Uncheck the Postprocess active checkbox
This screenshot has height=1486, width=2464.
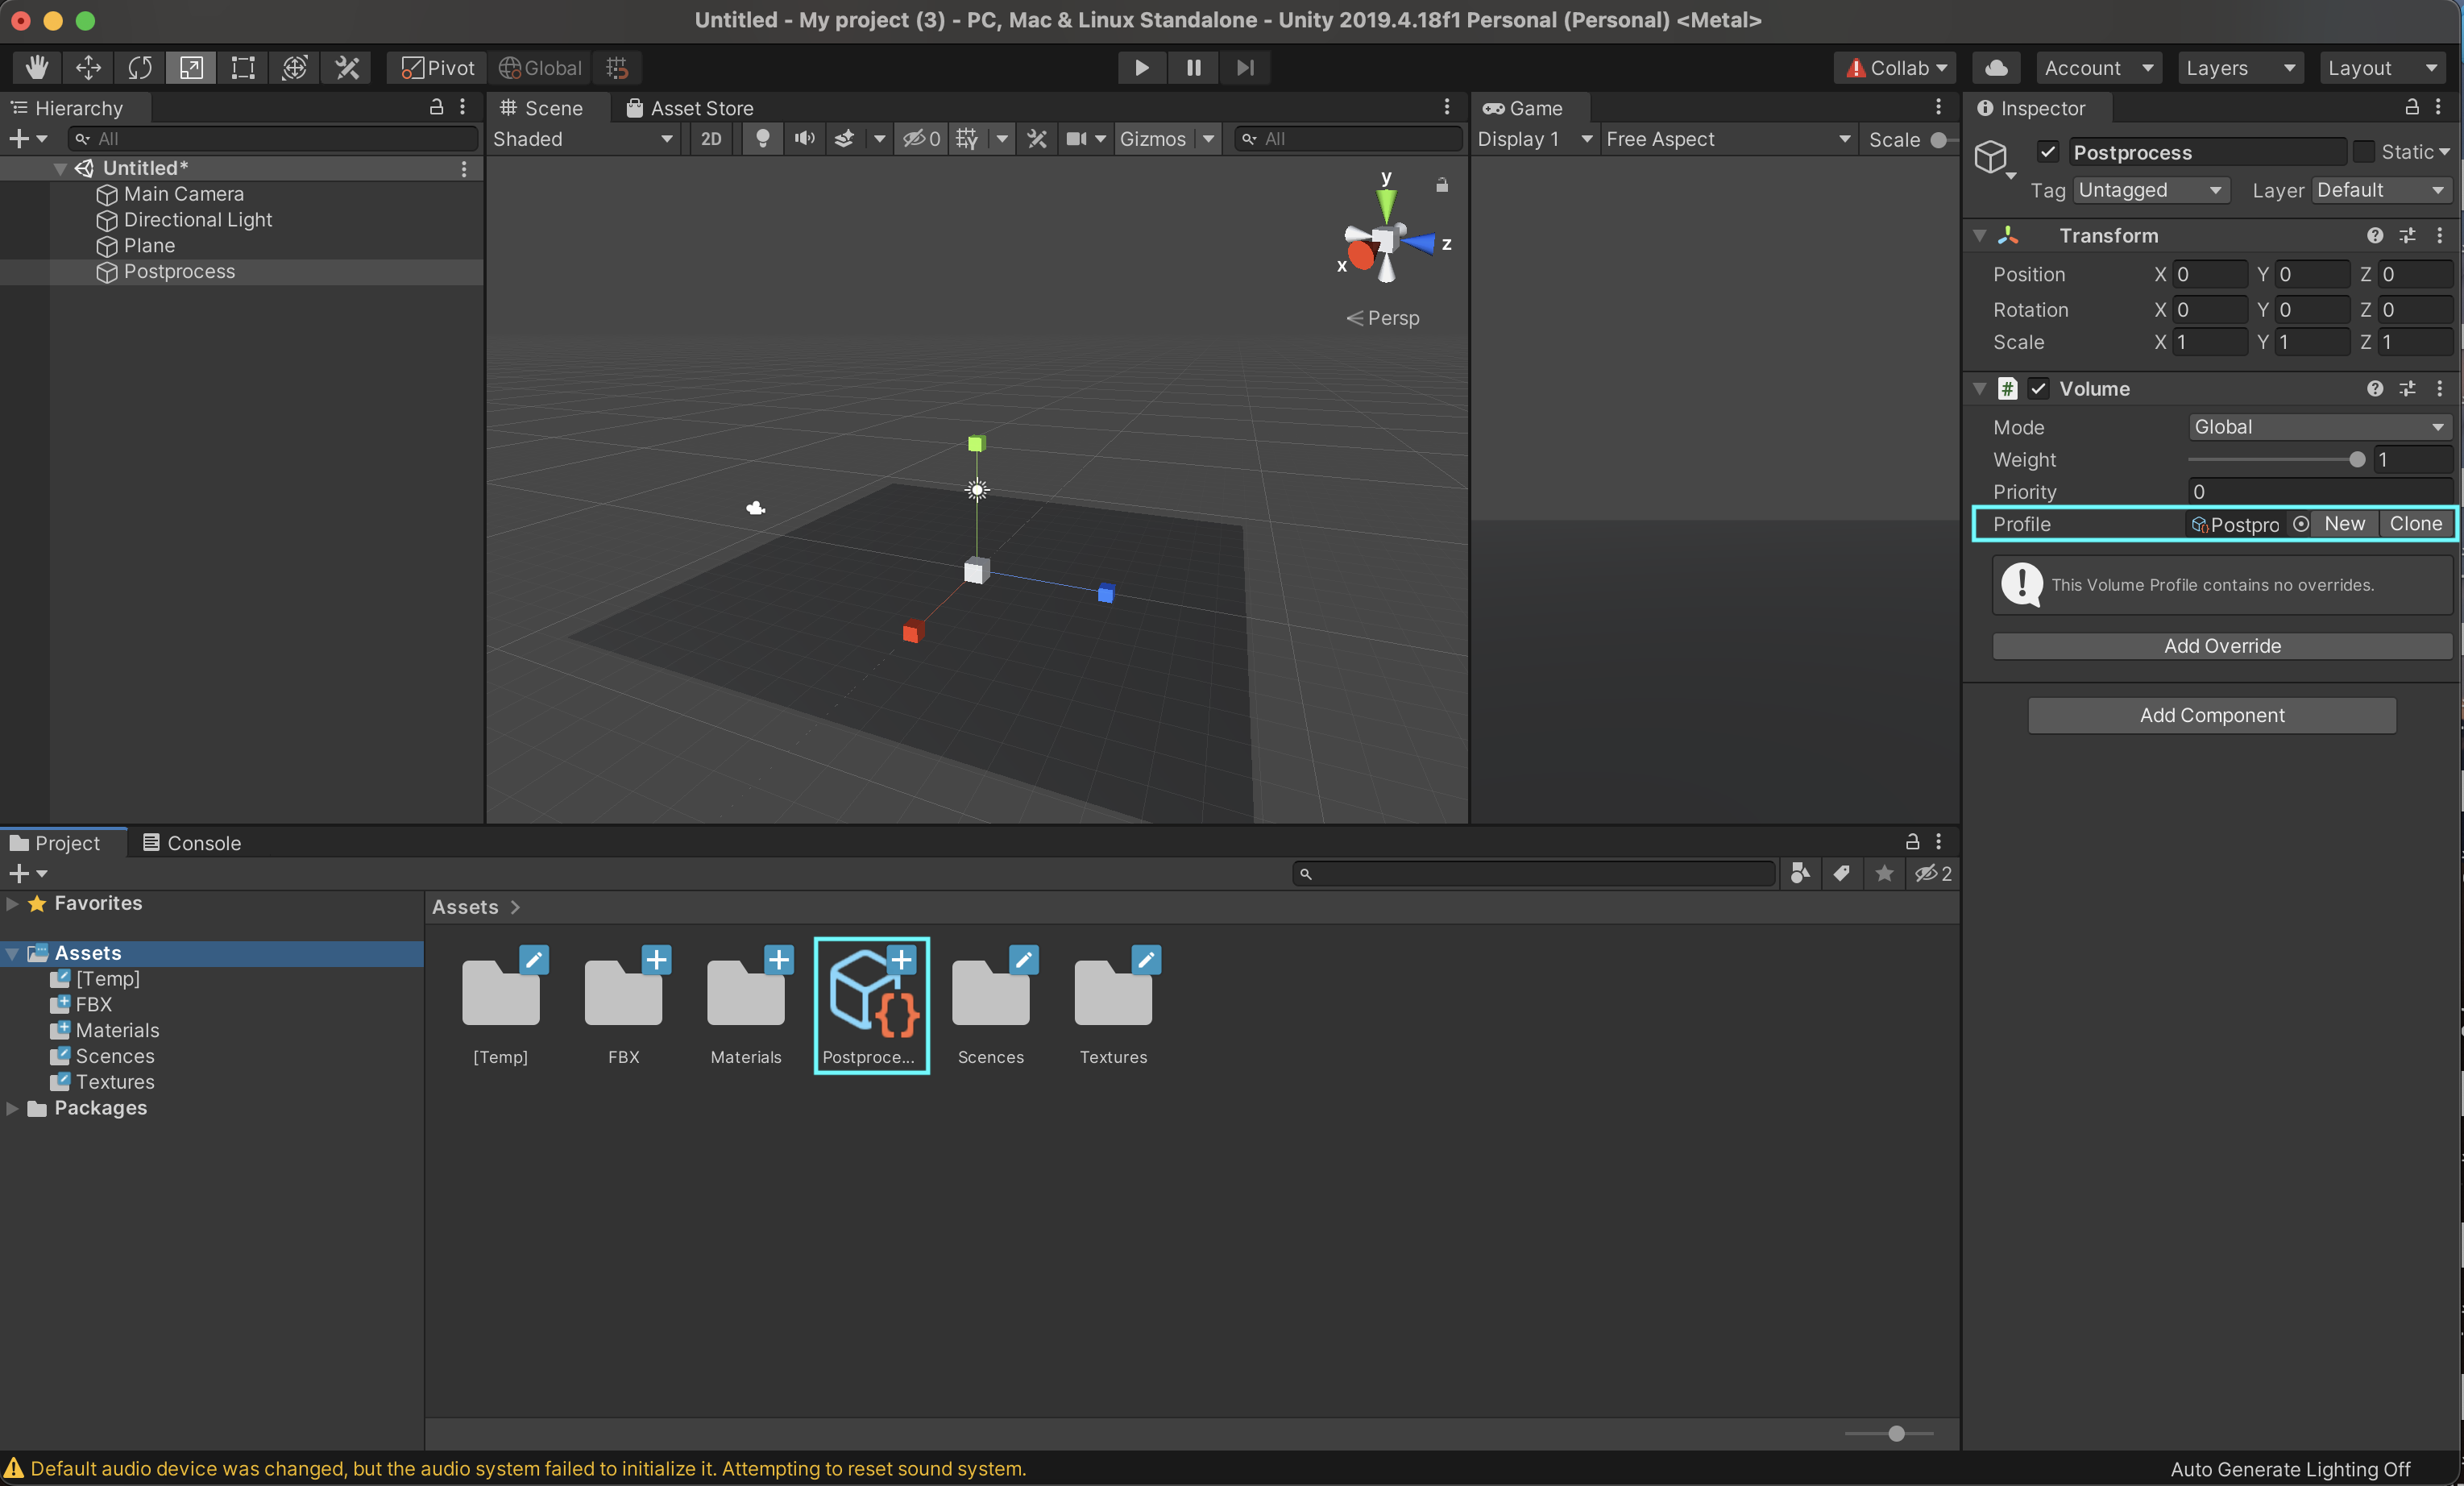coord(2048,152)
